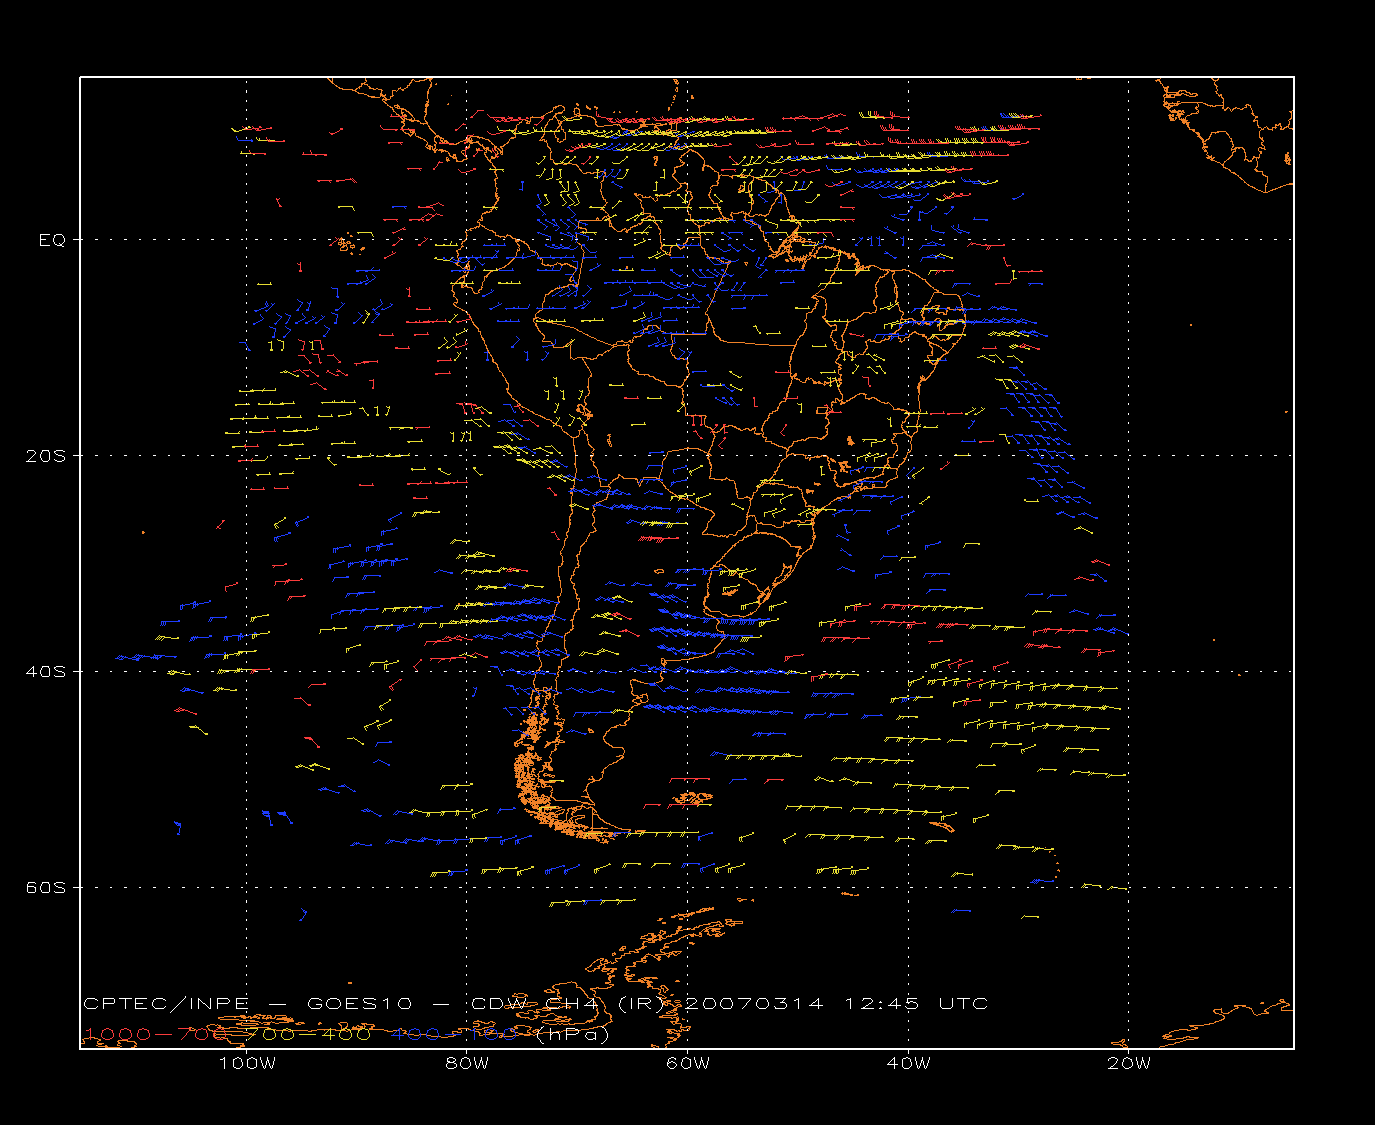The image size is (1375, 1125).
Task: Click the 60S latitude label
Action: pyautogui.click(x=46, y=888)
